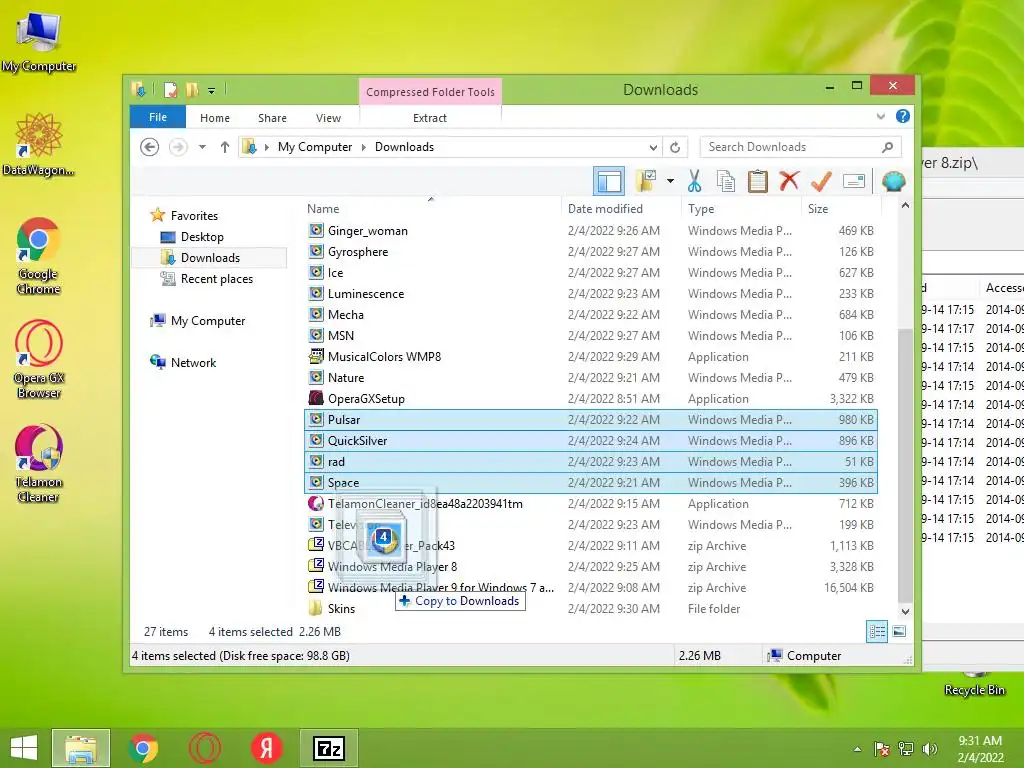Switch to the View ribbon tab
This screenshot has height=768, width=1024.
click(x=328, y=118)
